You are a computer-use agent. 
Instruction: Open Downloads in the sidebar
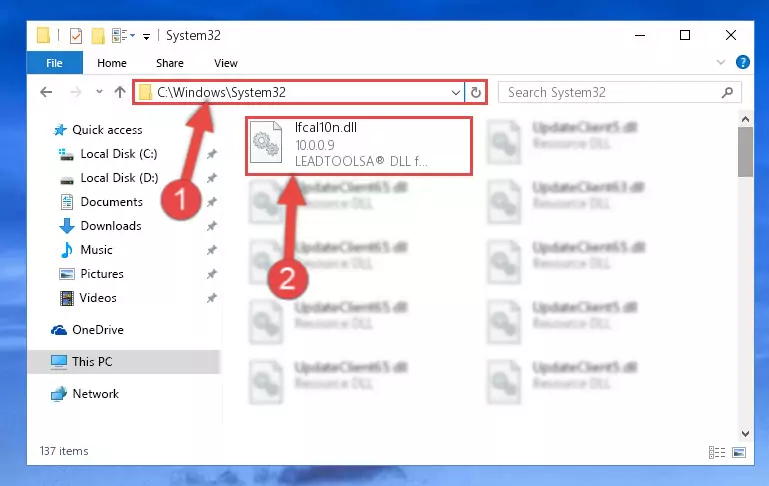click(111, 226)
